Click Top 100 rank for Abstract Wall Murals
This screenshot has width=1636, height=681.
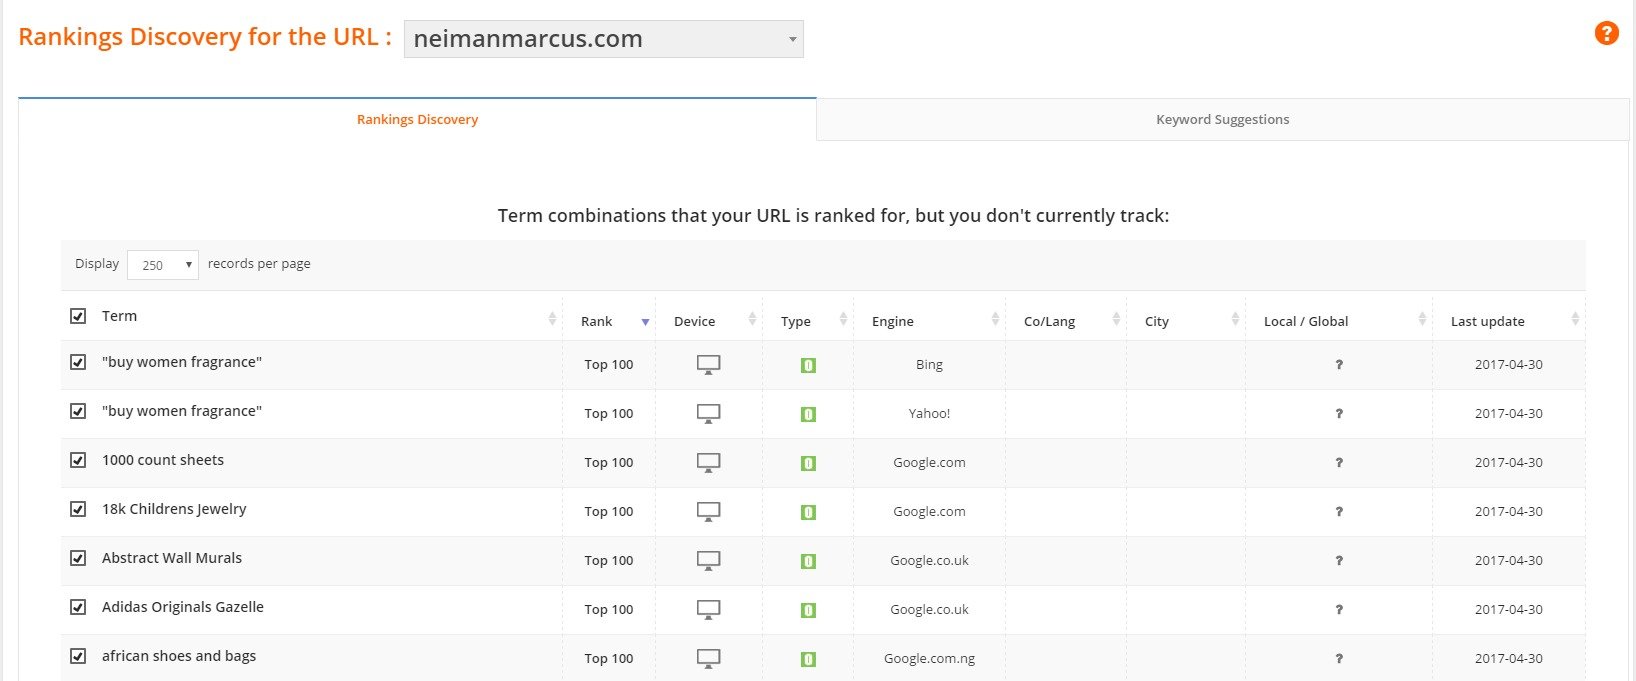click(609, 561)
